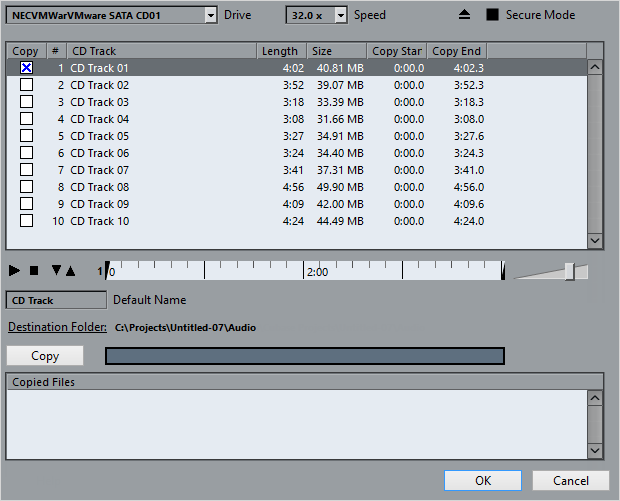620x501 pixels.
Task: Click the Size column header
Action: 336,51
